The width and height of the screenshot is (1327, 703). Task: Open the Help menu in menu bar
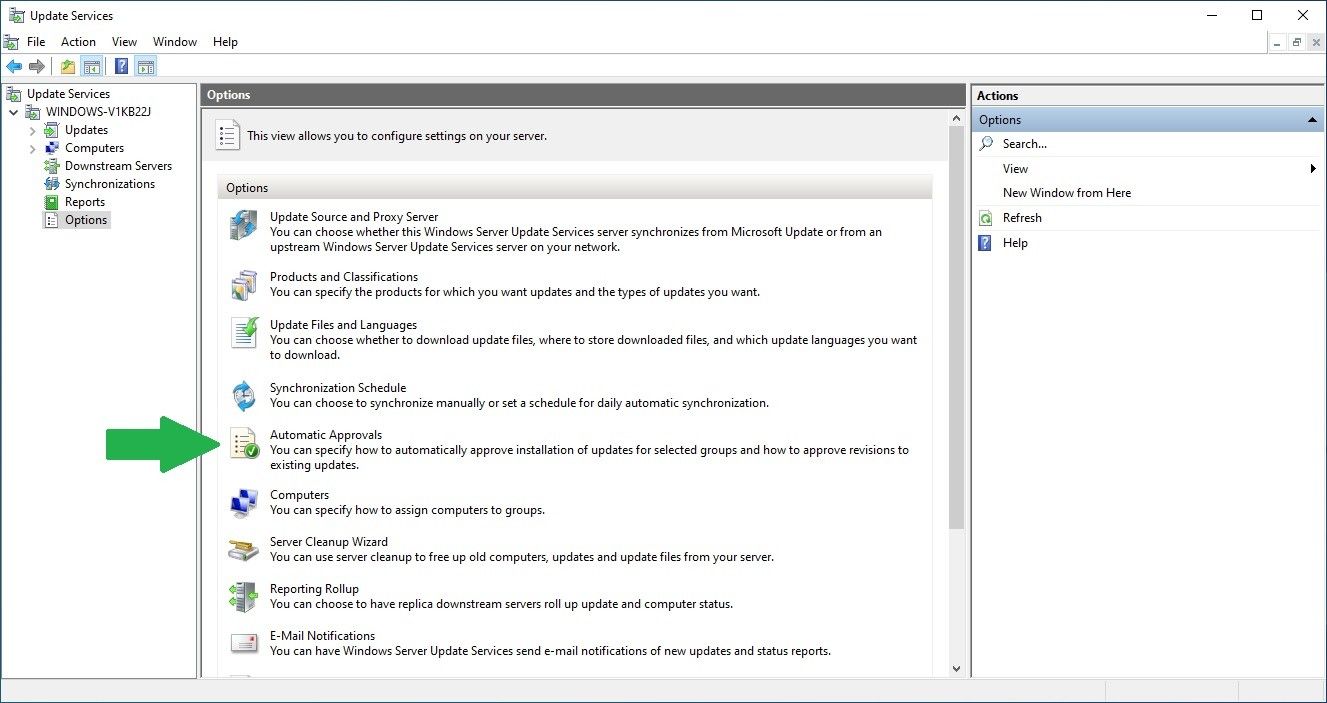tap(225, 42)
